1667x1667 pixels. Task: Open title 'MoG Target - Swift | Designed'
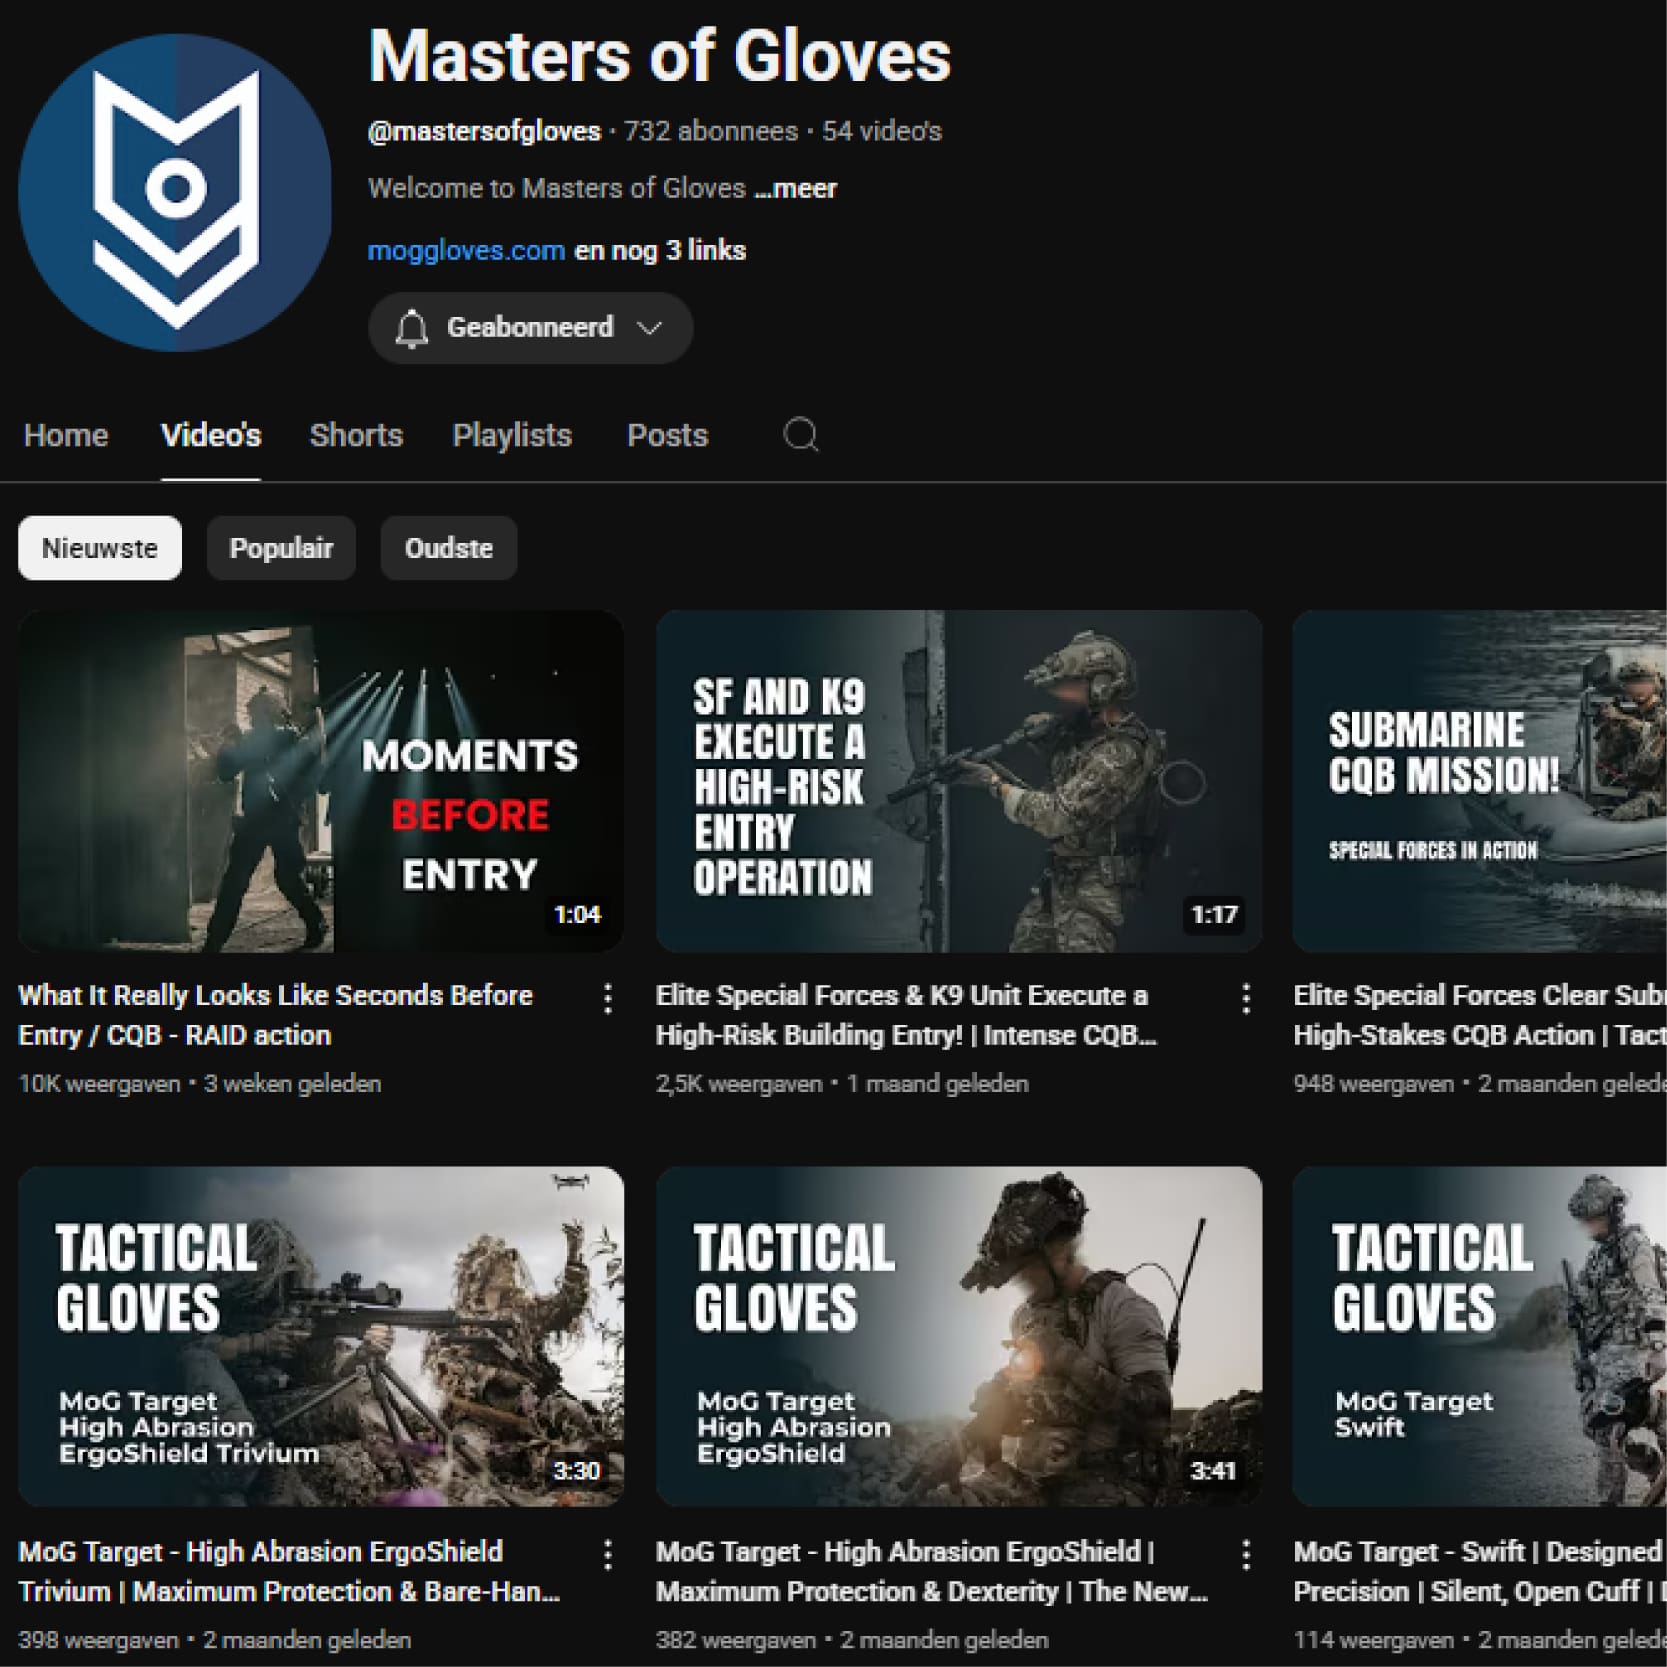pos(1480,1571)
